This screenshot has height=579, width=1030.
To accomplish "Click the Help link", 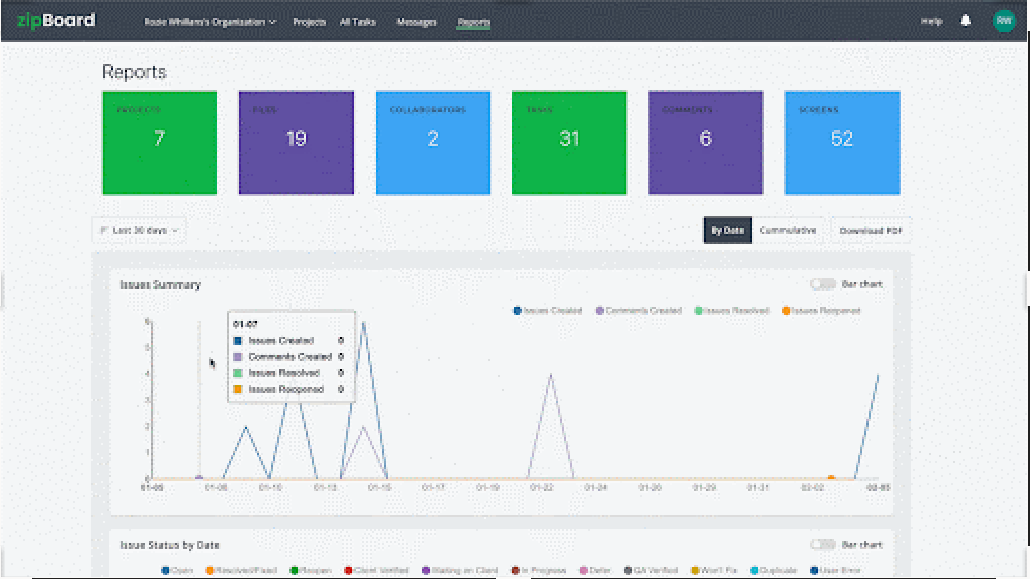I will pos(931,22).
